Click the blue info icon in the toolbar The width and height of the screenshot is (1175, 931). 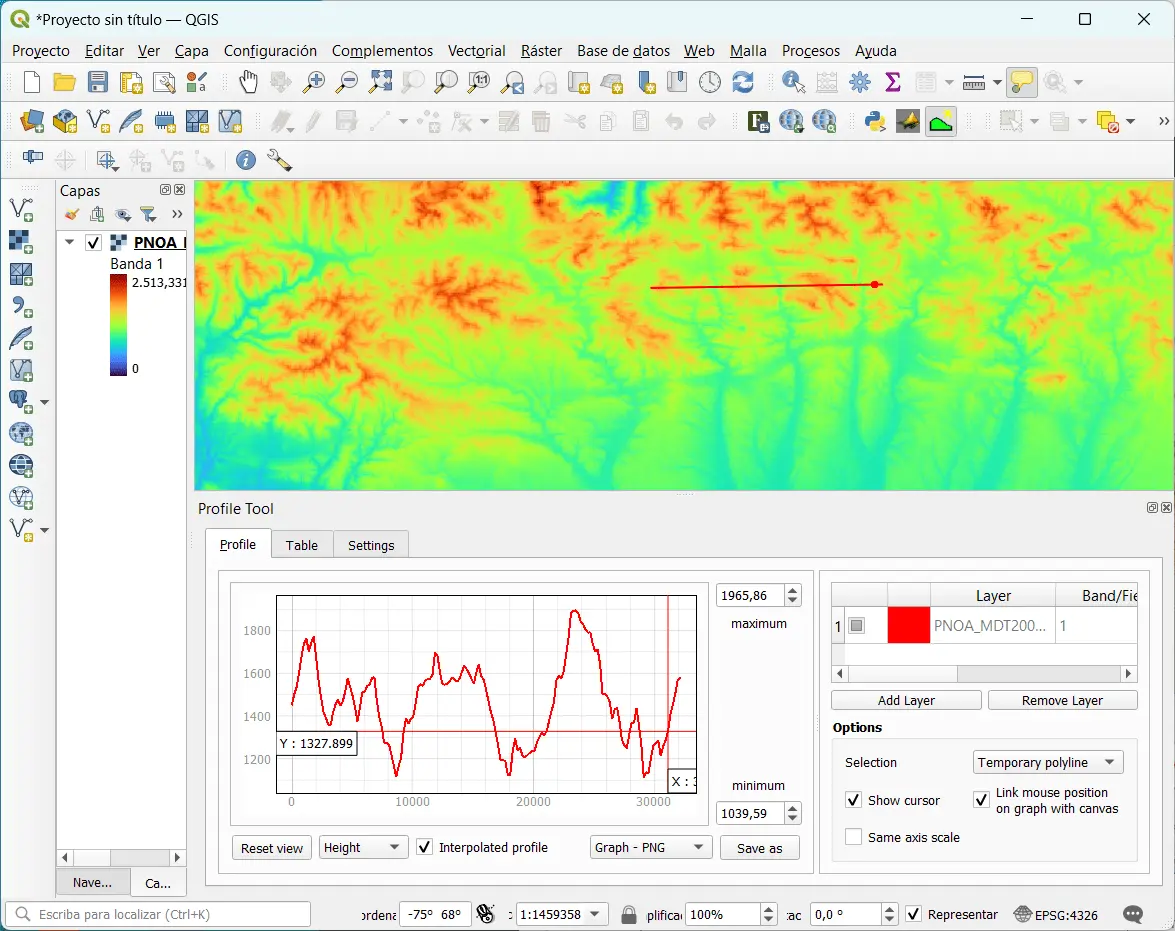point(246,160)
